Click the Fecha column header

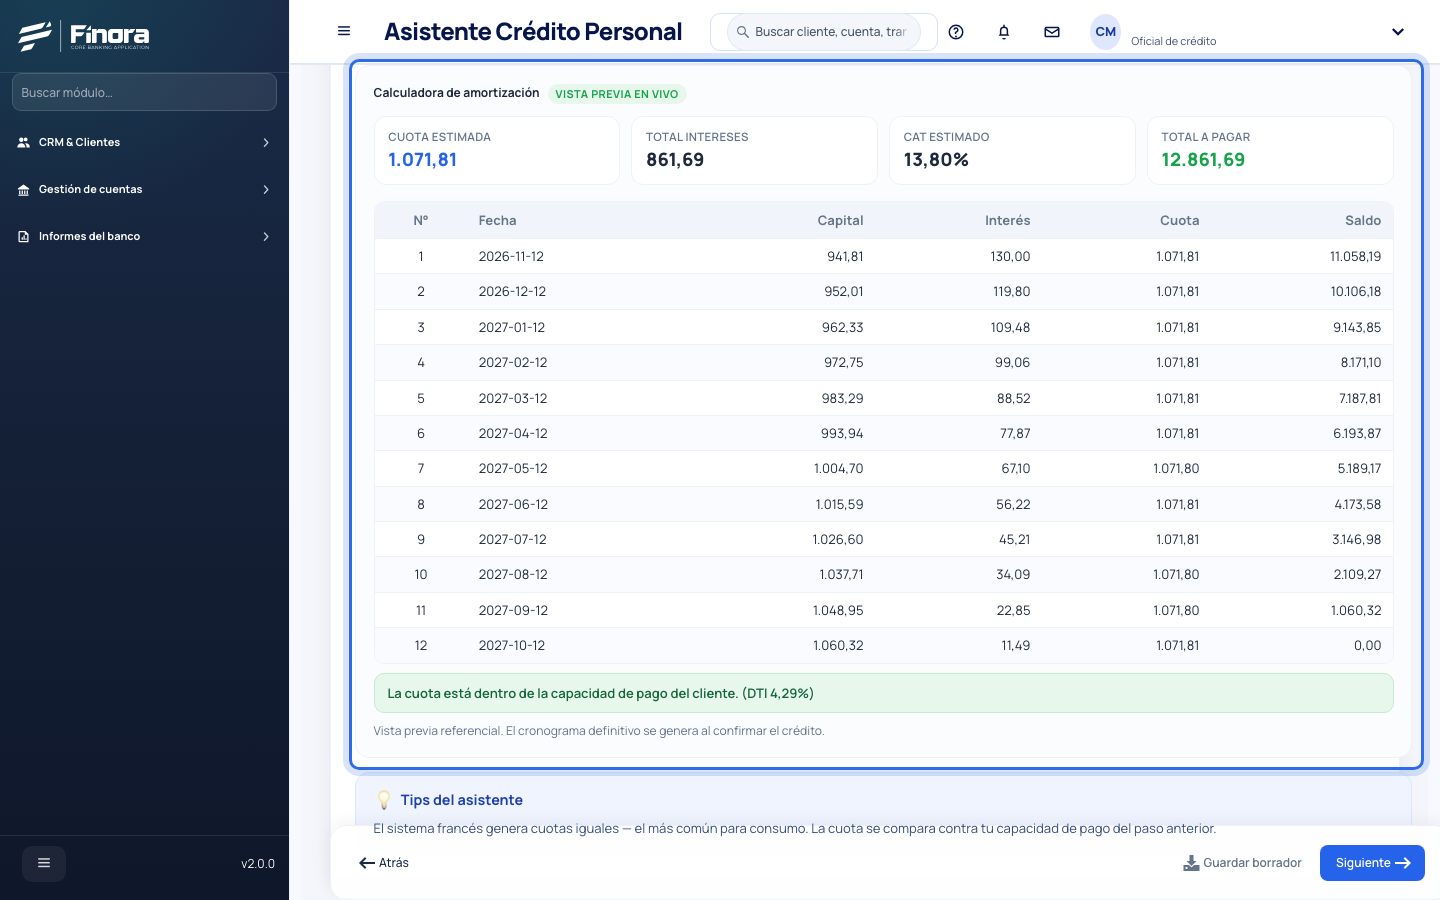[x=498, y=221]
